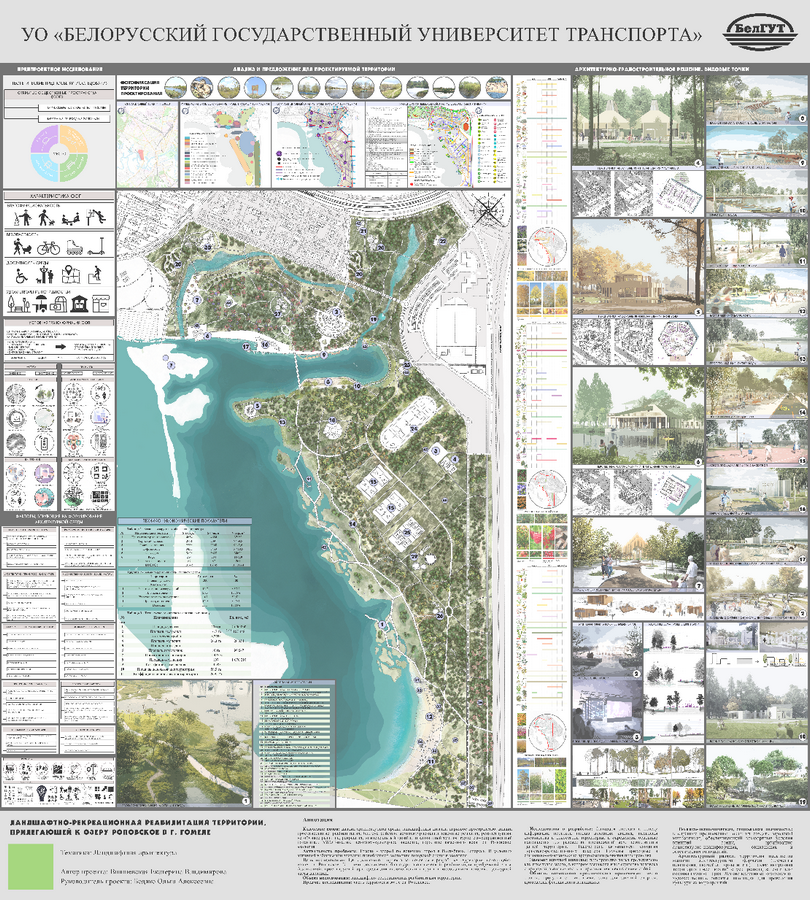The image size is (810, 900).
Task: Open aerial wetland render numbered 1
Action: 184,744
